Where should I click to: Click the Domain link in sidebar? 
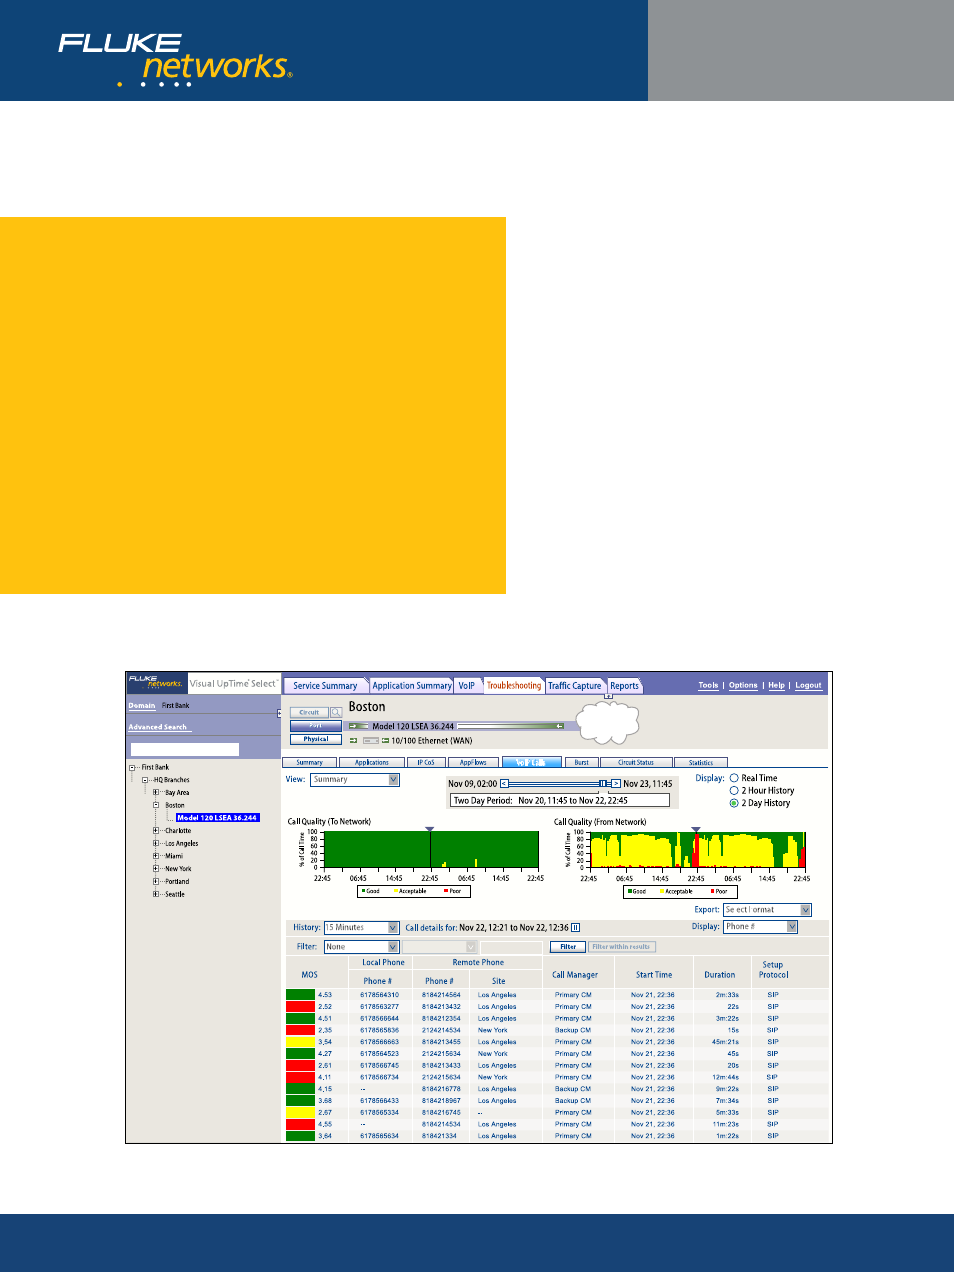pyautogui.click(x=142, y=706)
